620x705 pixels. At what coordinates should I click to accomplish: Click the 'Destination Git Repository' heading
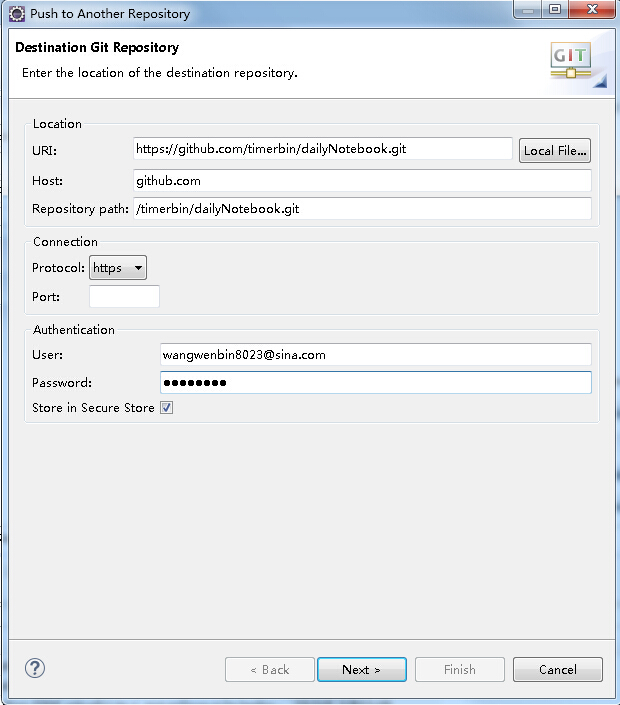[97, 47]
